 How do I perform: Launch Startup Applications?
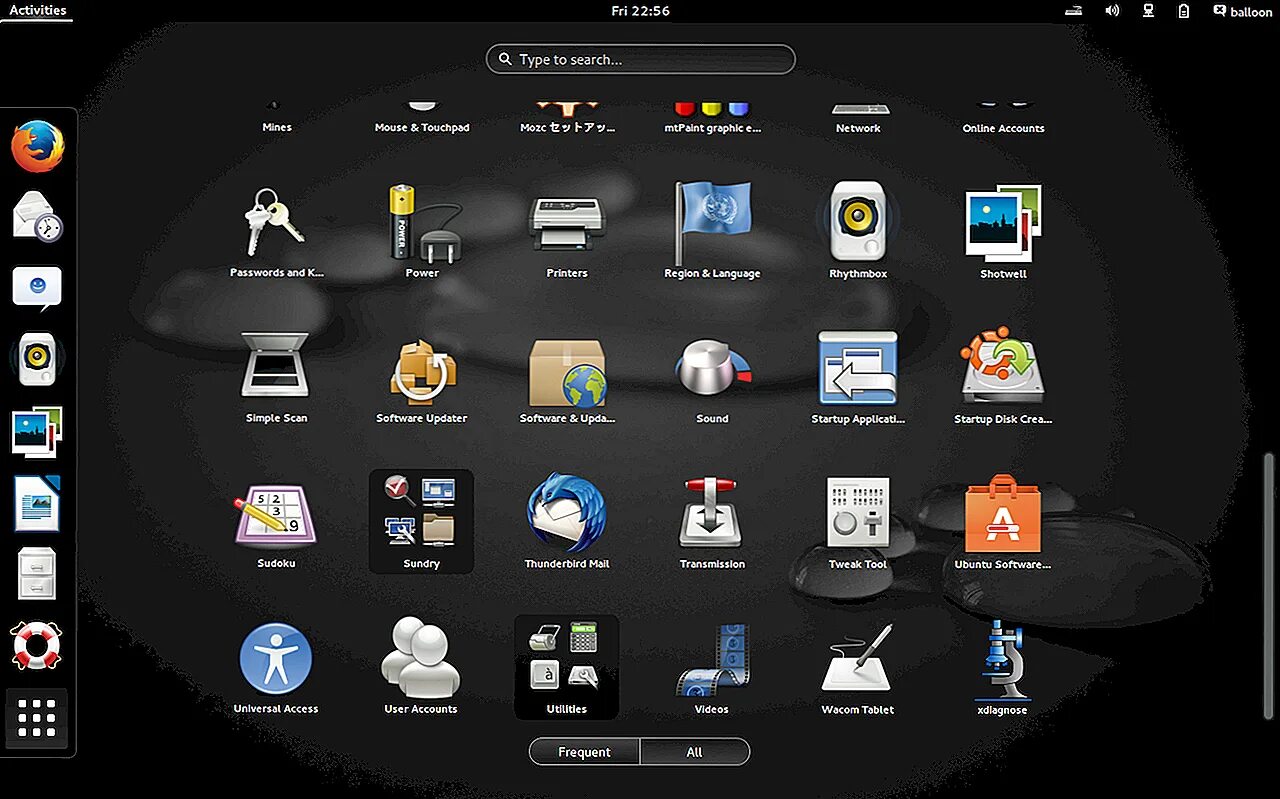click(x=858, y=378)
